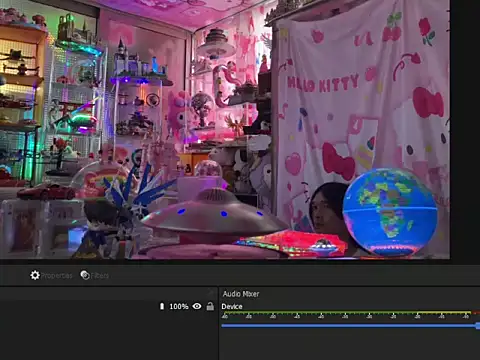Click the battery icon beside 100%
Image resolution: width=480 pixels, height=360 pixels.
coord(162,306)
